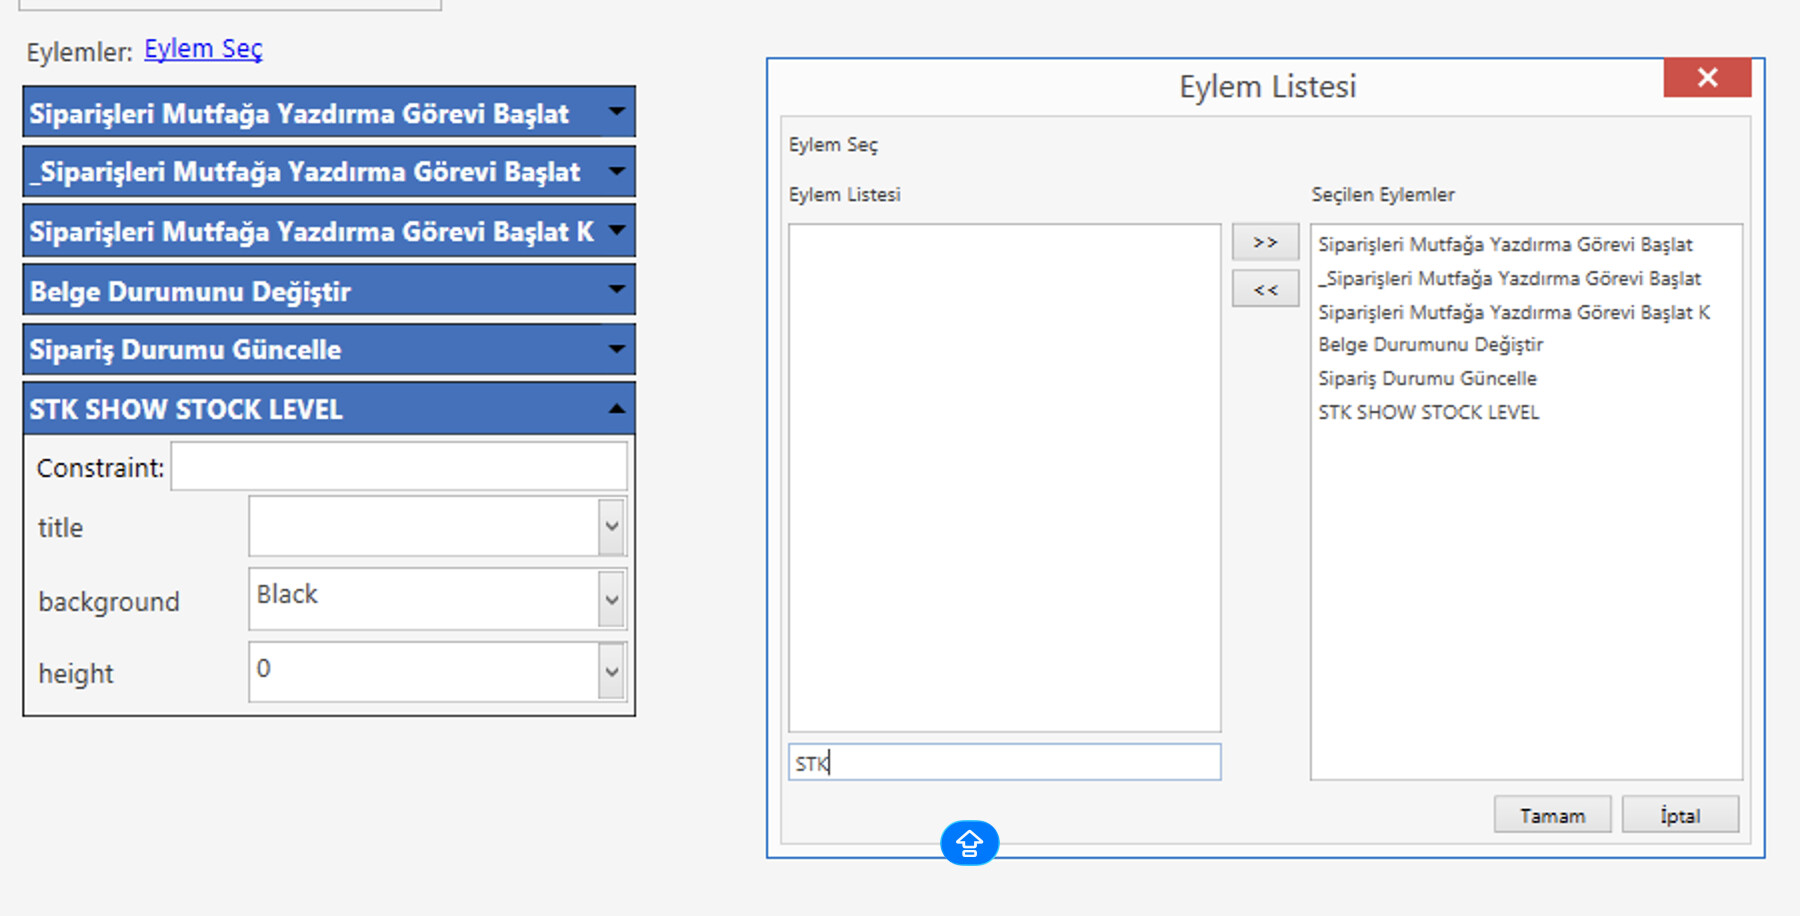
Task: Click the >> add action button
Action: click(1265, 242)
